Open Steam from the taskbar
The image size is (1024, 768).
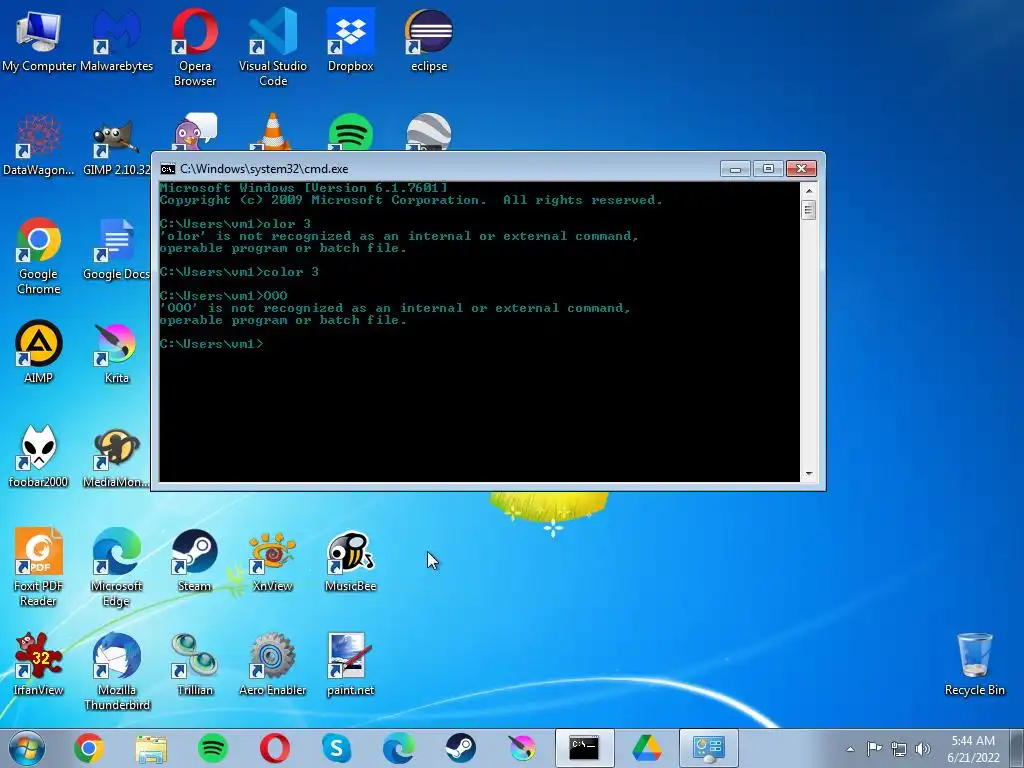460,748
